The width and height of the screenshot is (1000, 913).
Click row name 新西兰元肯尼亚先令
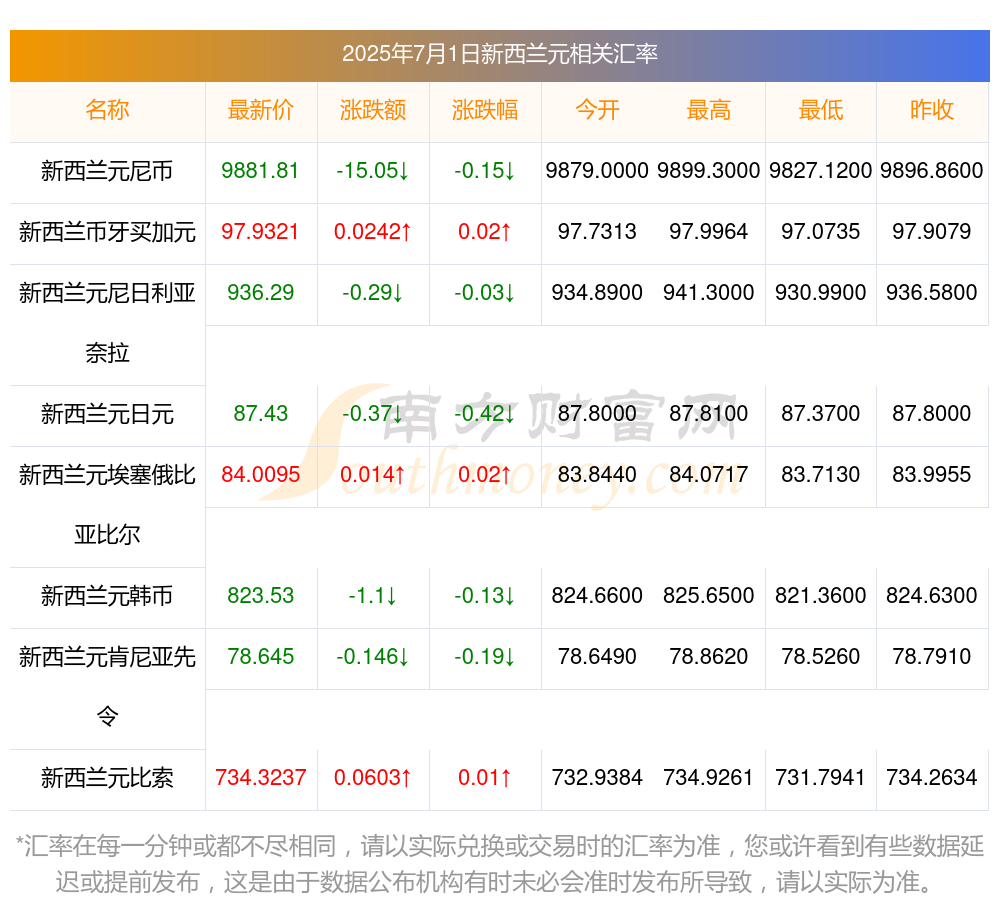pos(107,687)
